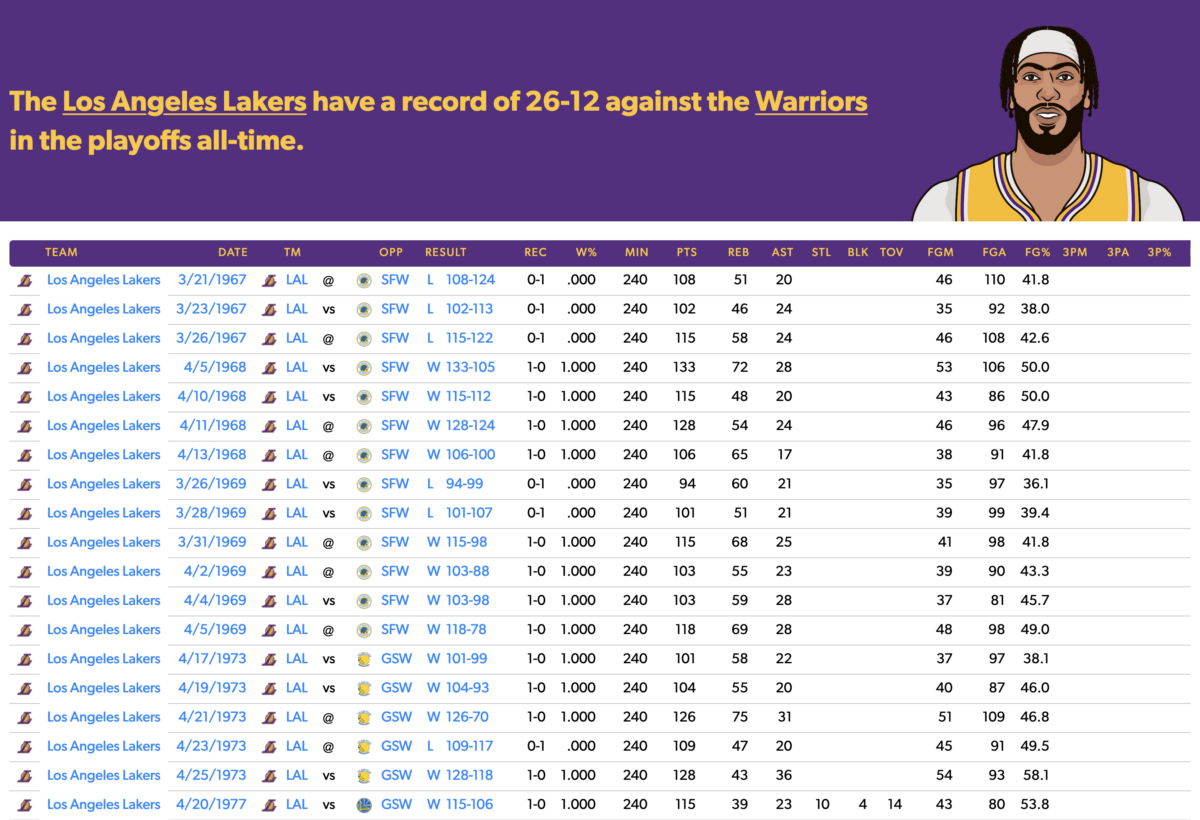Click SFW logo on 3/28/1969 row

[x=364, y=513]
